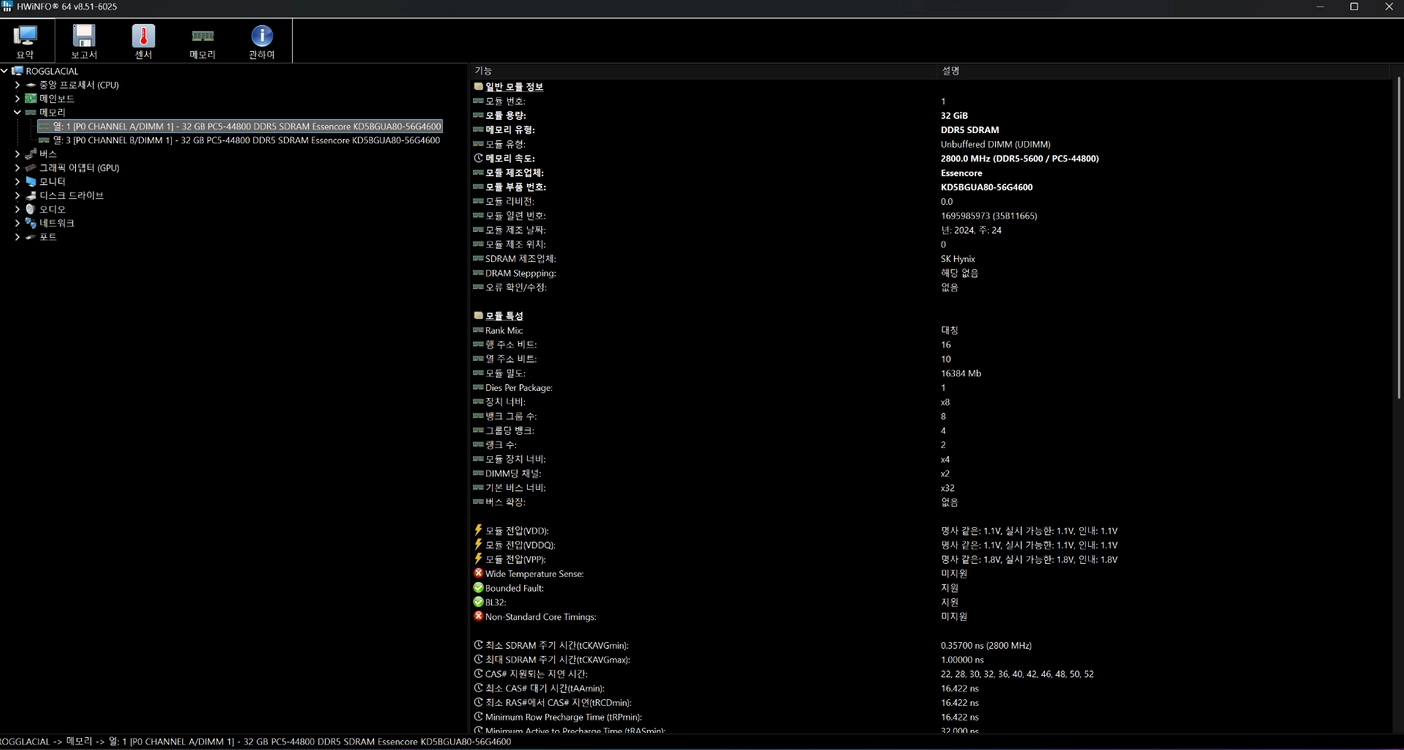Expand the 모니터 branch arrow

(x=17, y=182)
